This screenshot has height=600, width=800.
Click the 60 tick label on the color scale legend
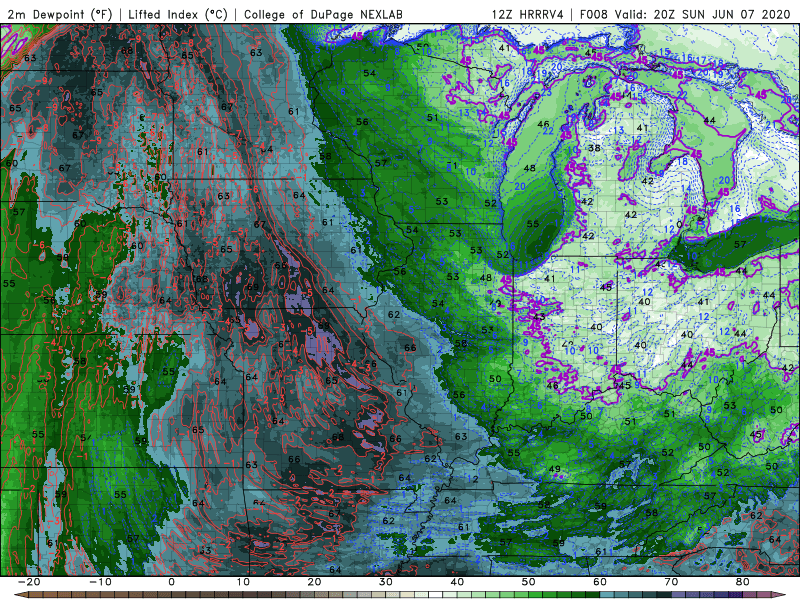(x=600, y=582)
